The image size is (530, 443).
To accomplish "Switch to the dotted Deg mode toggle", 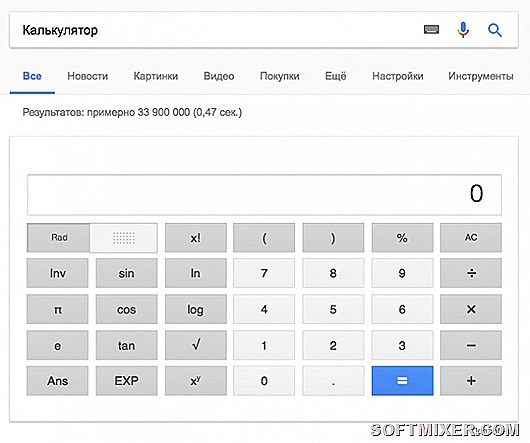I will (124, 238).
